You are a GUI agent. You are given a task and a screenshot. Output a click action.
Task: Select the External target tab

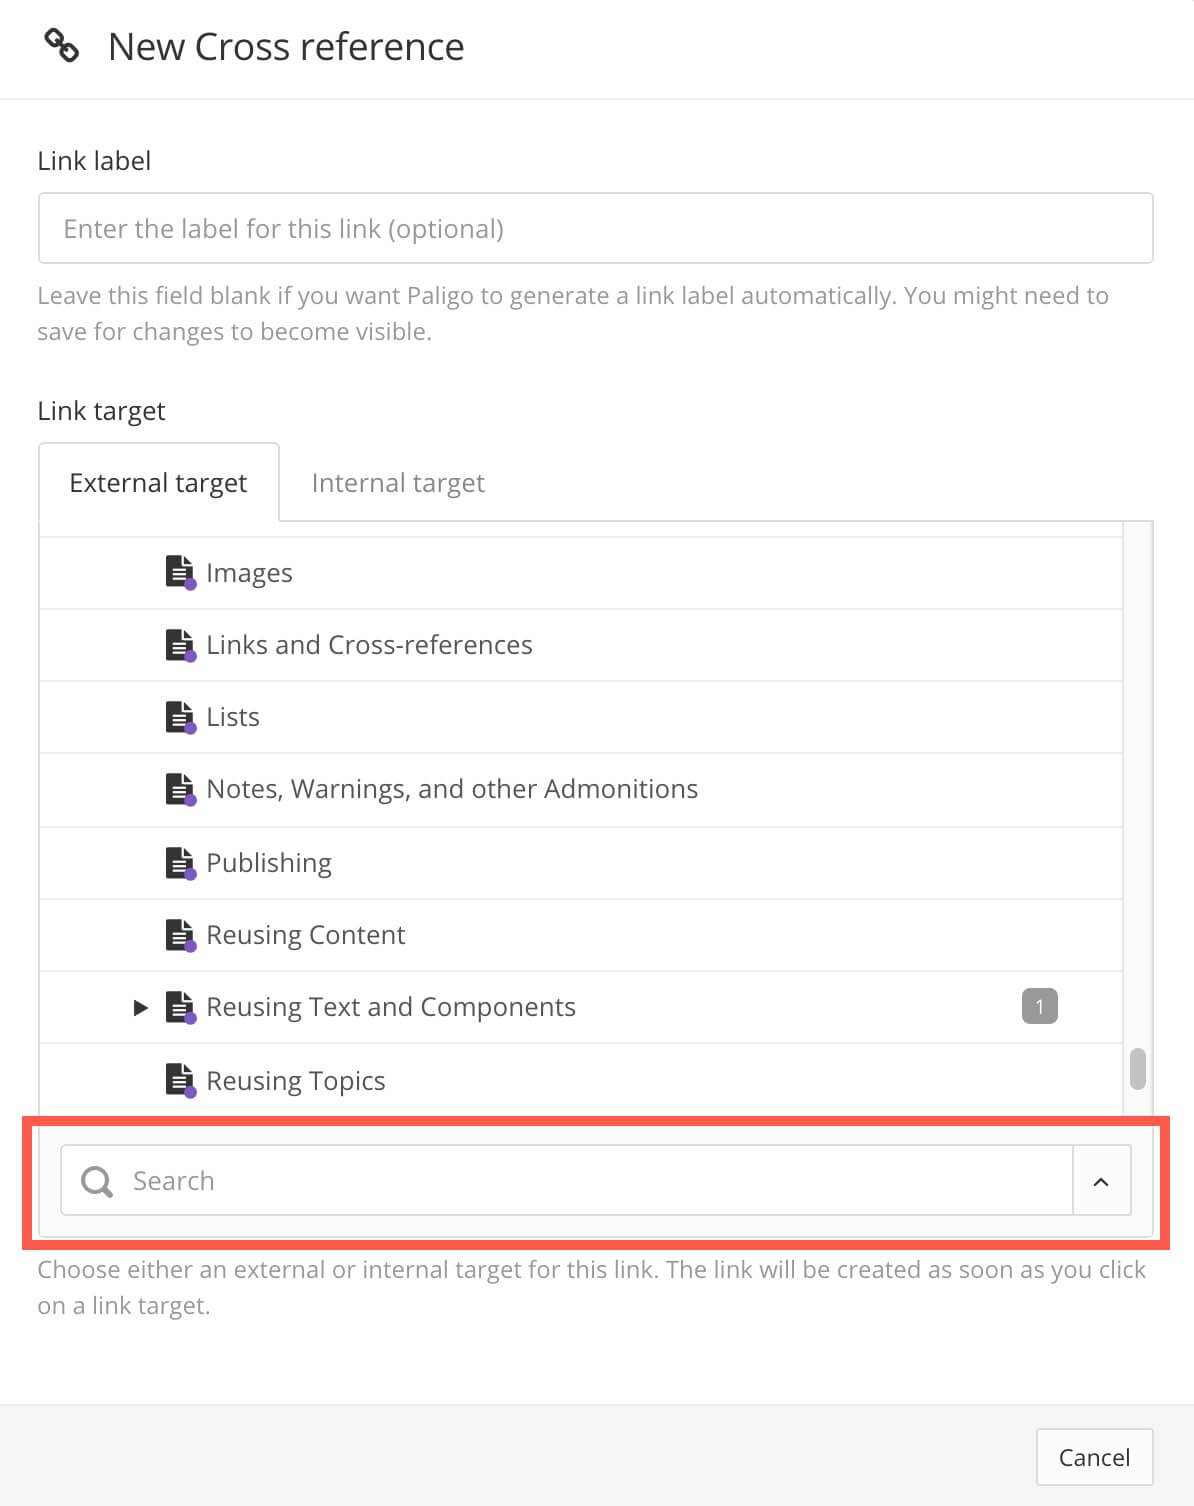click(x=157, y=482)
